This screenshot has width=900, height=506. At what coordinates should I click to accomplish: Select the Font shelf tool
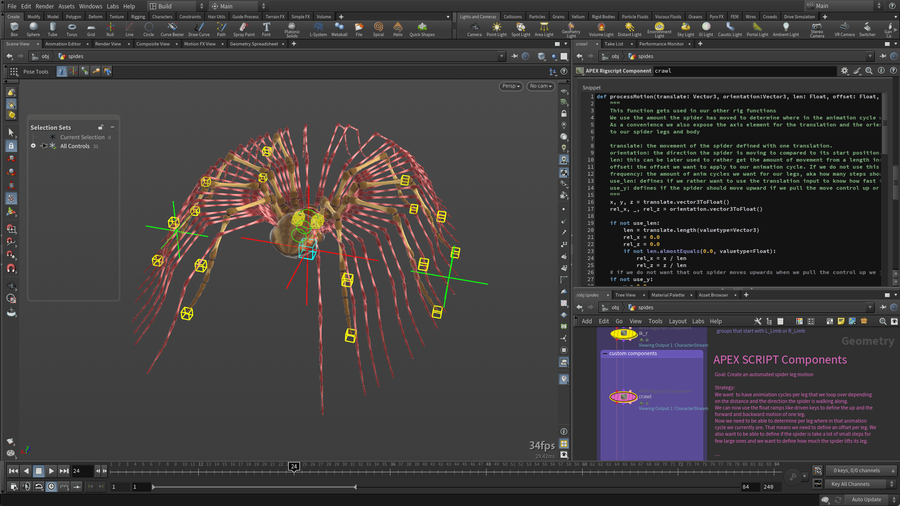pyautogui.click(x=266, y=29)
